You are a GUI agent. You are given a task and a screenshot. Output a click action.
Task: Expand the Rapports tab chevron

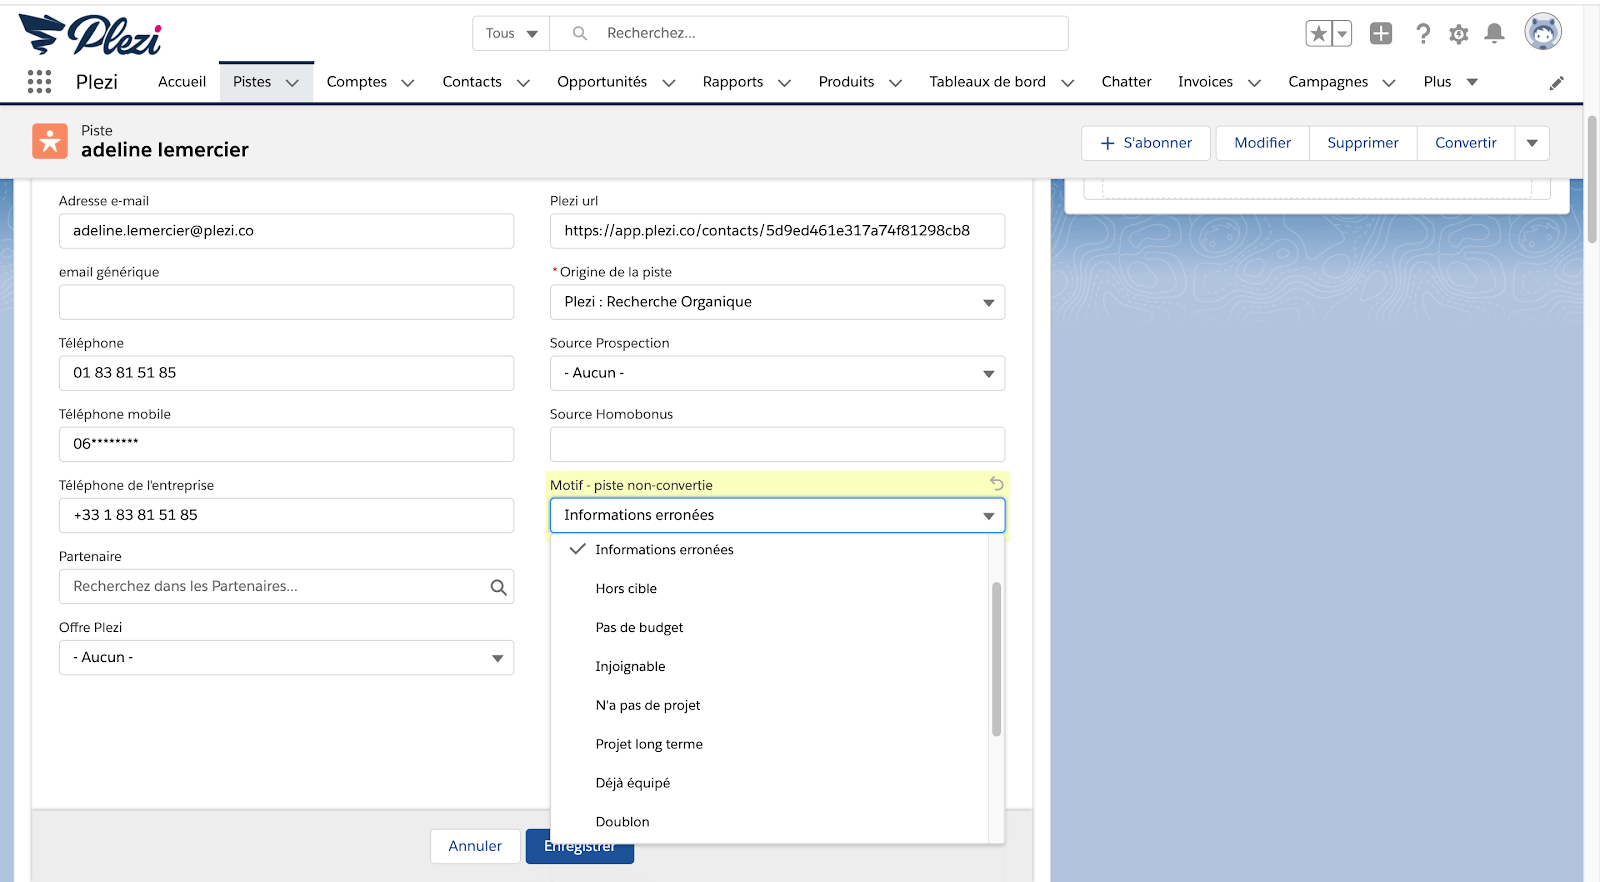784,83
